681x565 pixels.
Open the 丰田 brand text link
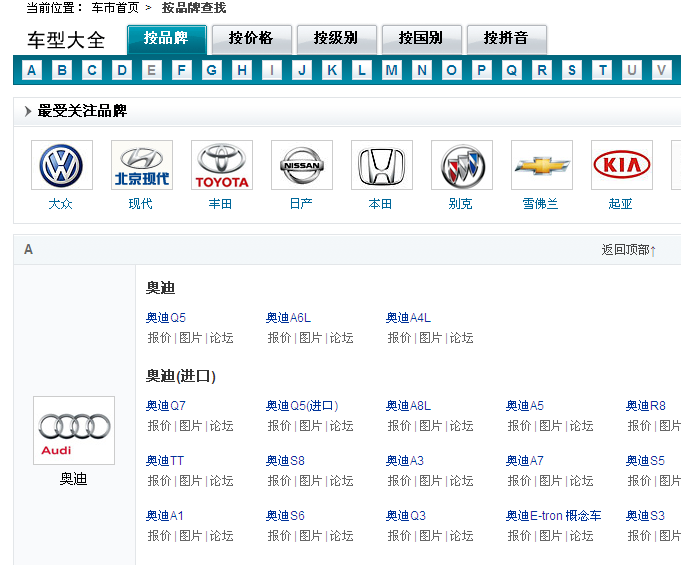click(220, 204)
